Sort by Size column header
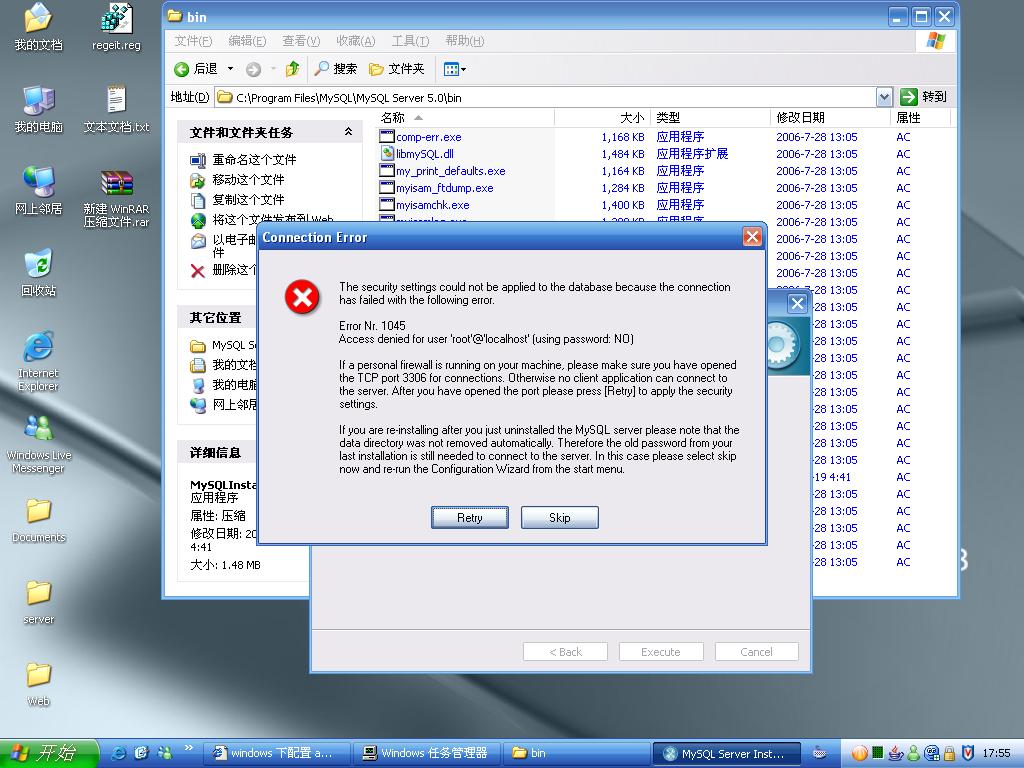This screenshot has width=1024, height=768. click(x=602, y=118)
